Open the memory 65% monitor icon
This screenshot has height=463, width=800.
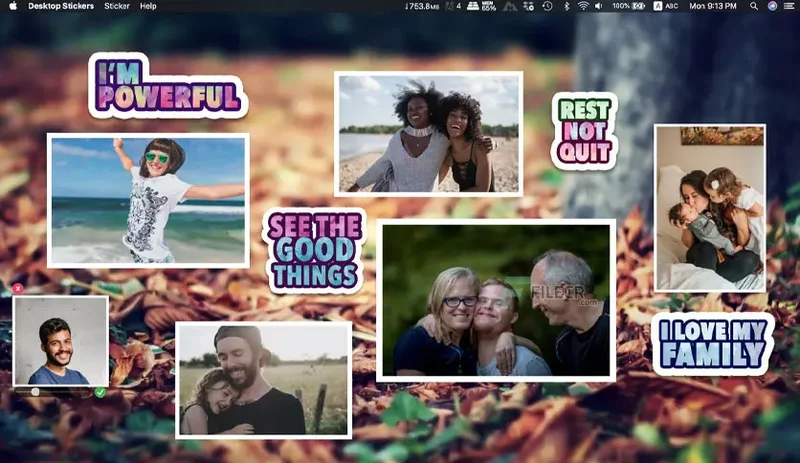point(483,6)
